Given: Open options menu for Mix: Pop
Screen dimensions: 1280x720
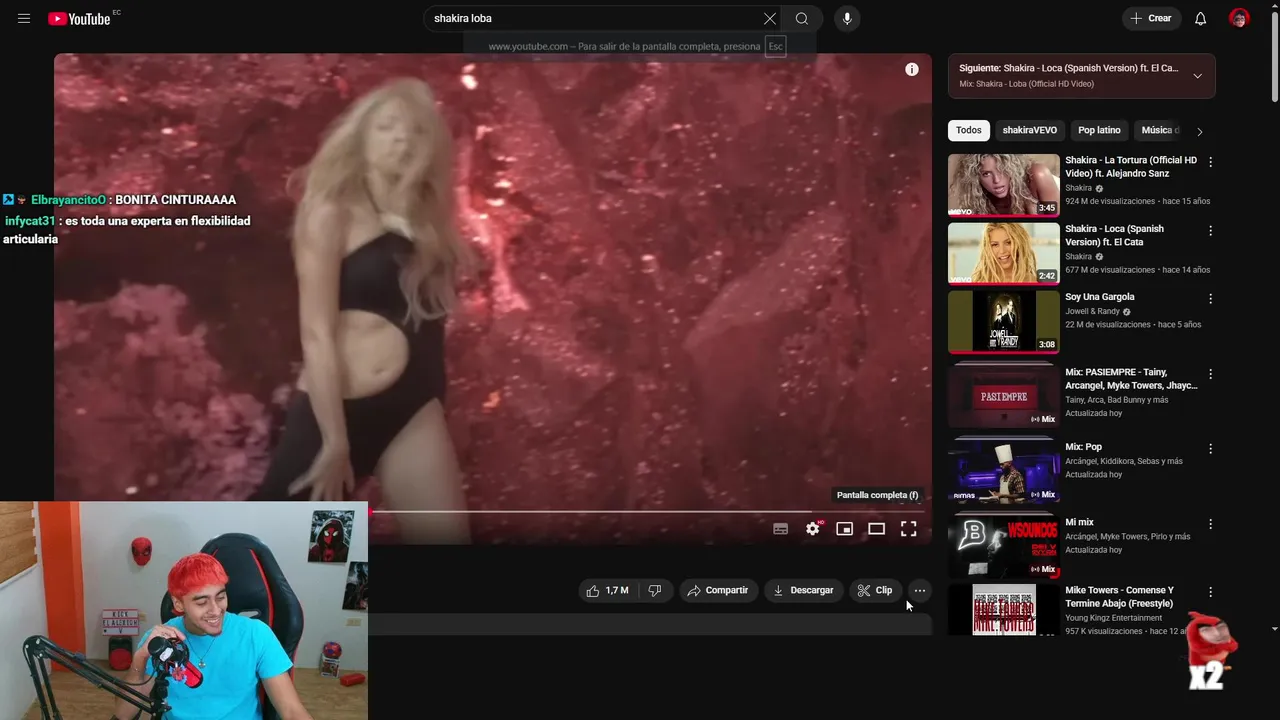Looking at the screenshot, I should click(x=1210, y=449).
